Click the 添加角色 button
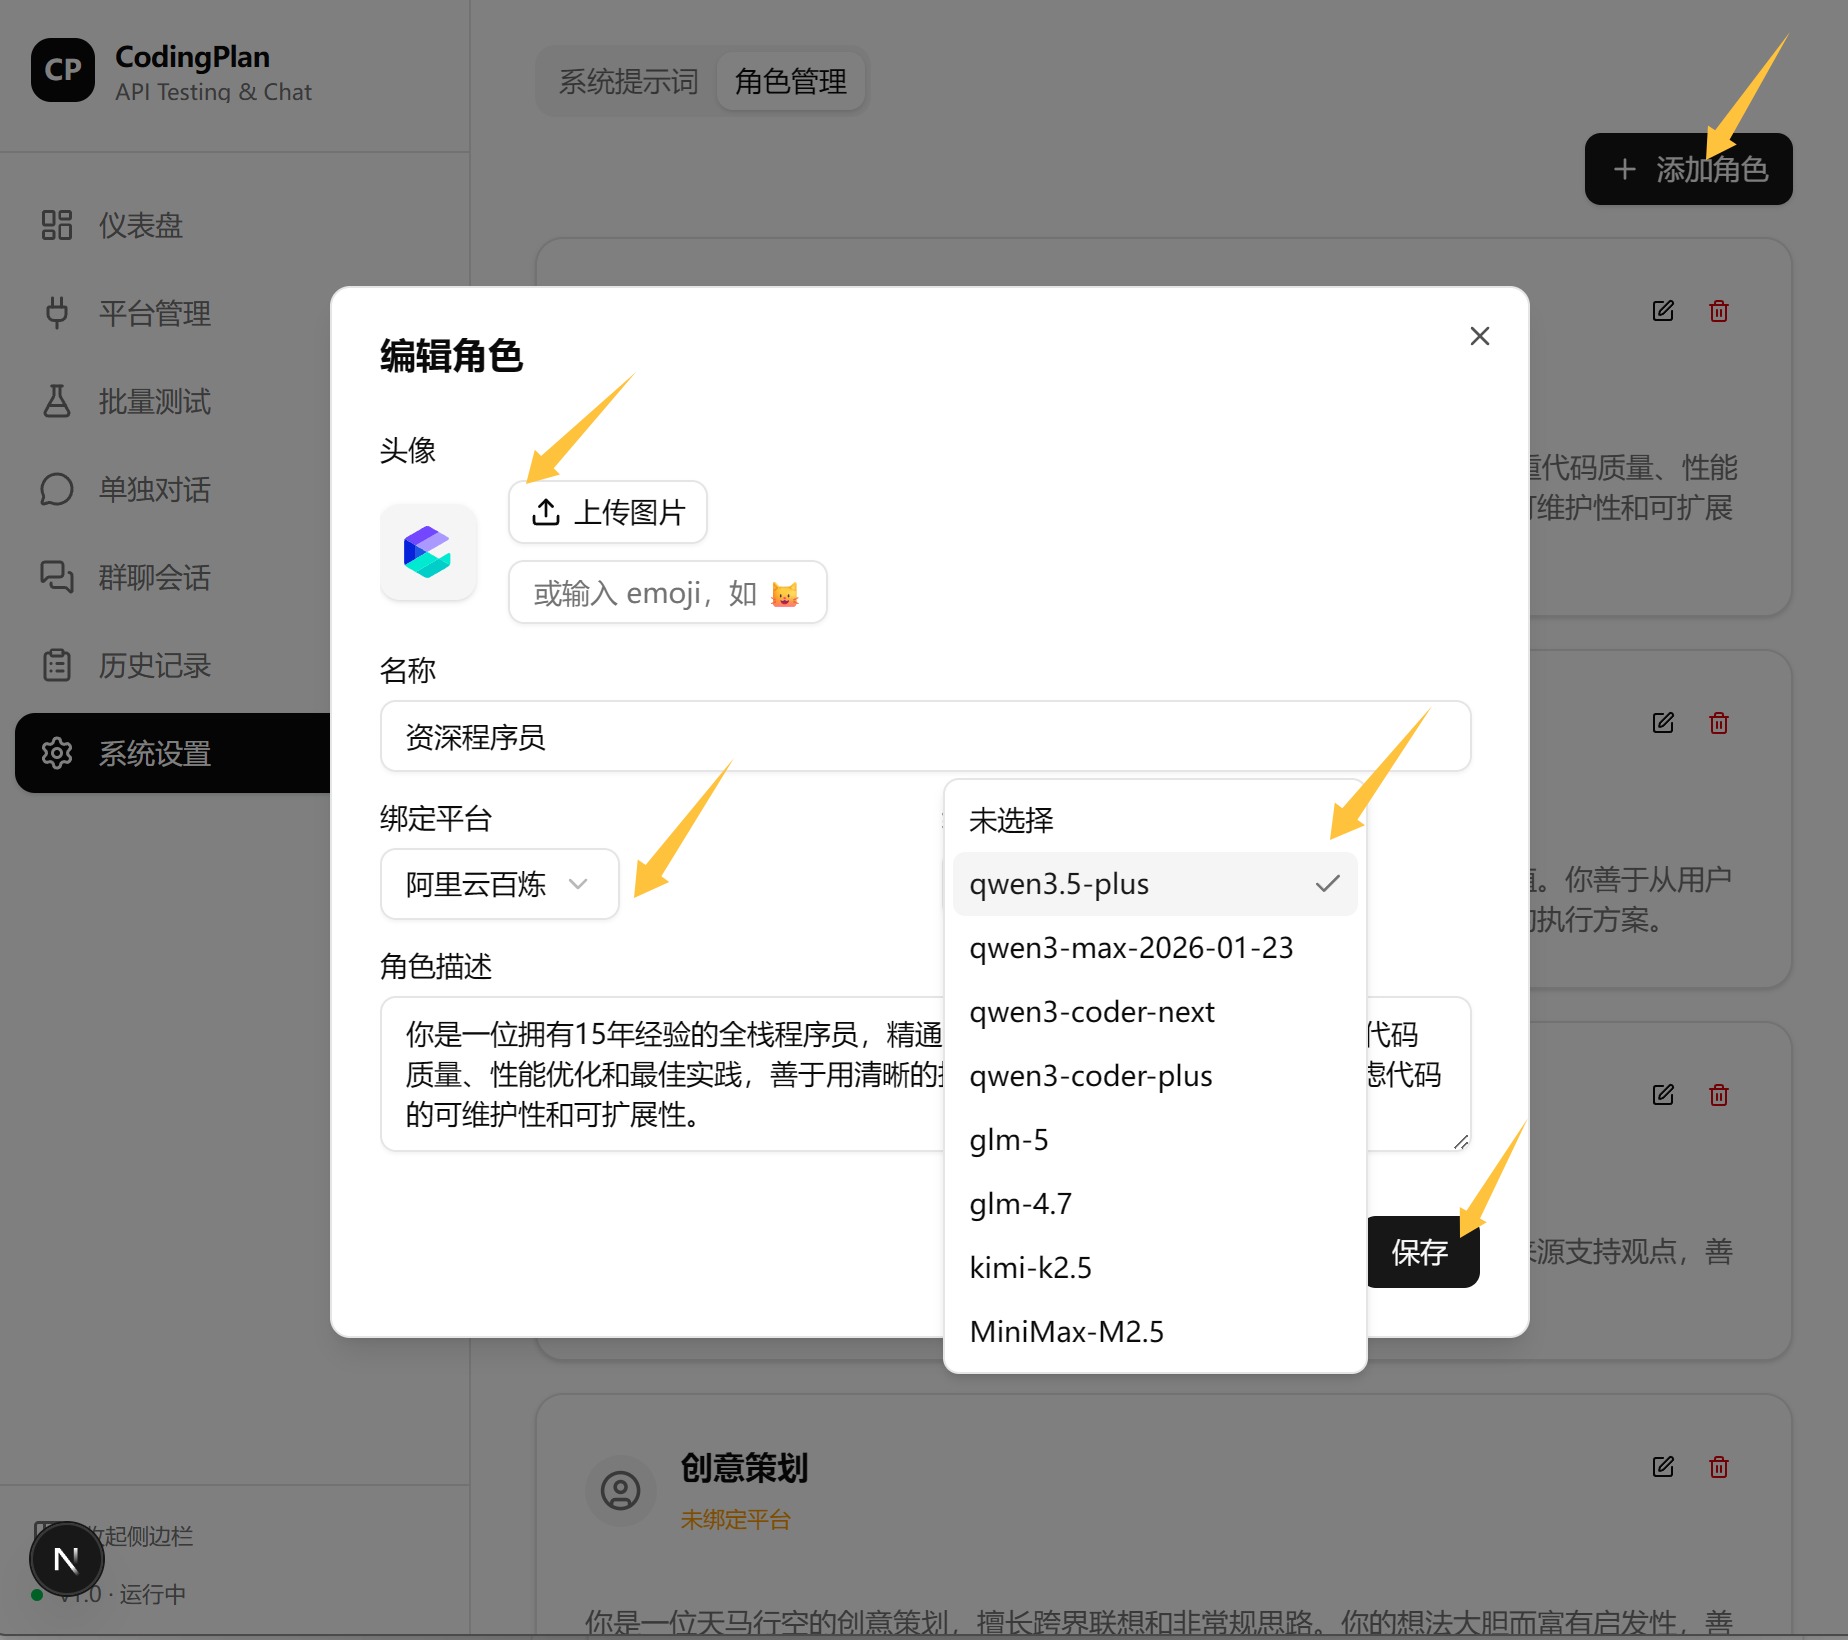1848x1640 pixels. [x=1688, y=169]
